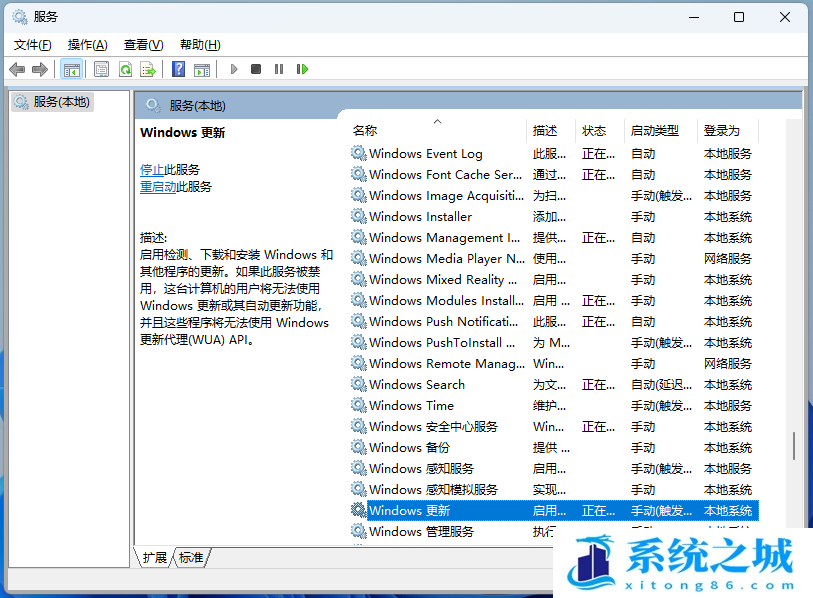Sort by the 登录为 column header

point(728,130)
